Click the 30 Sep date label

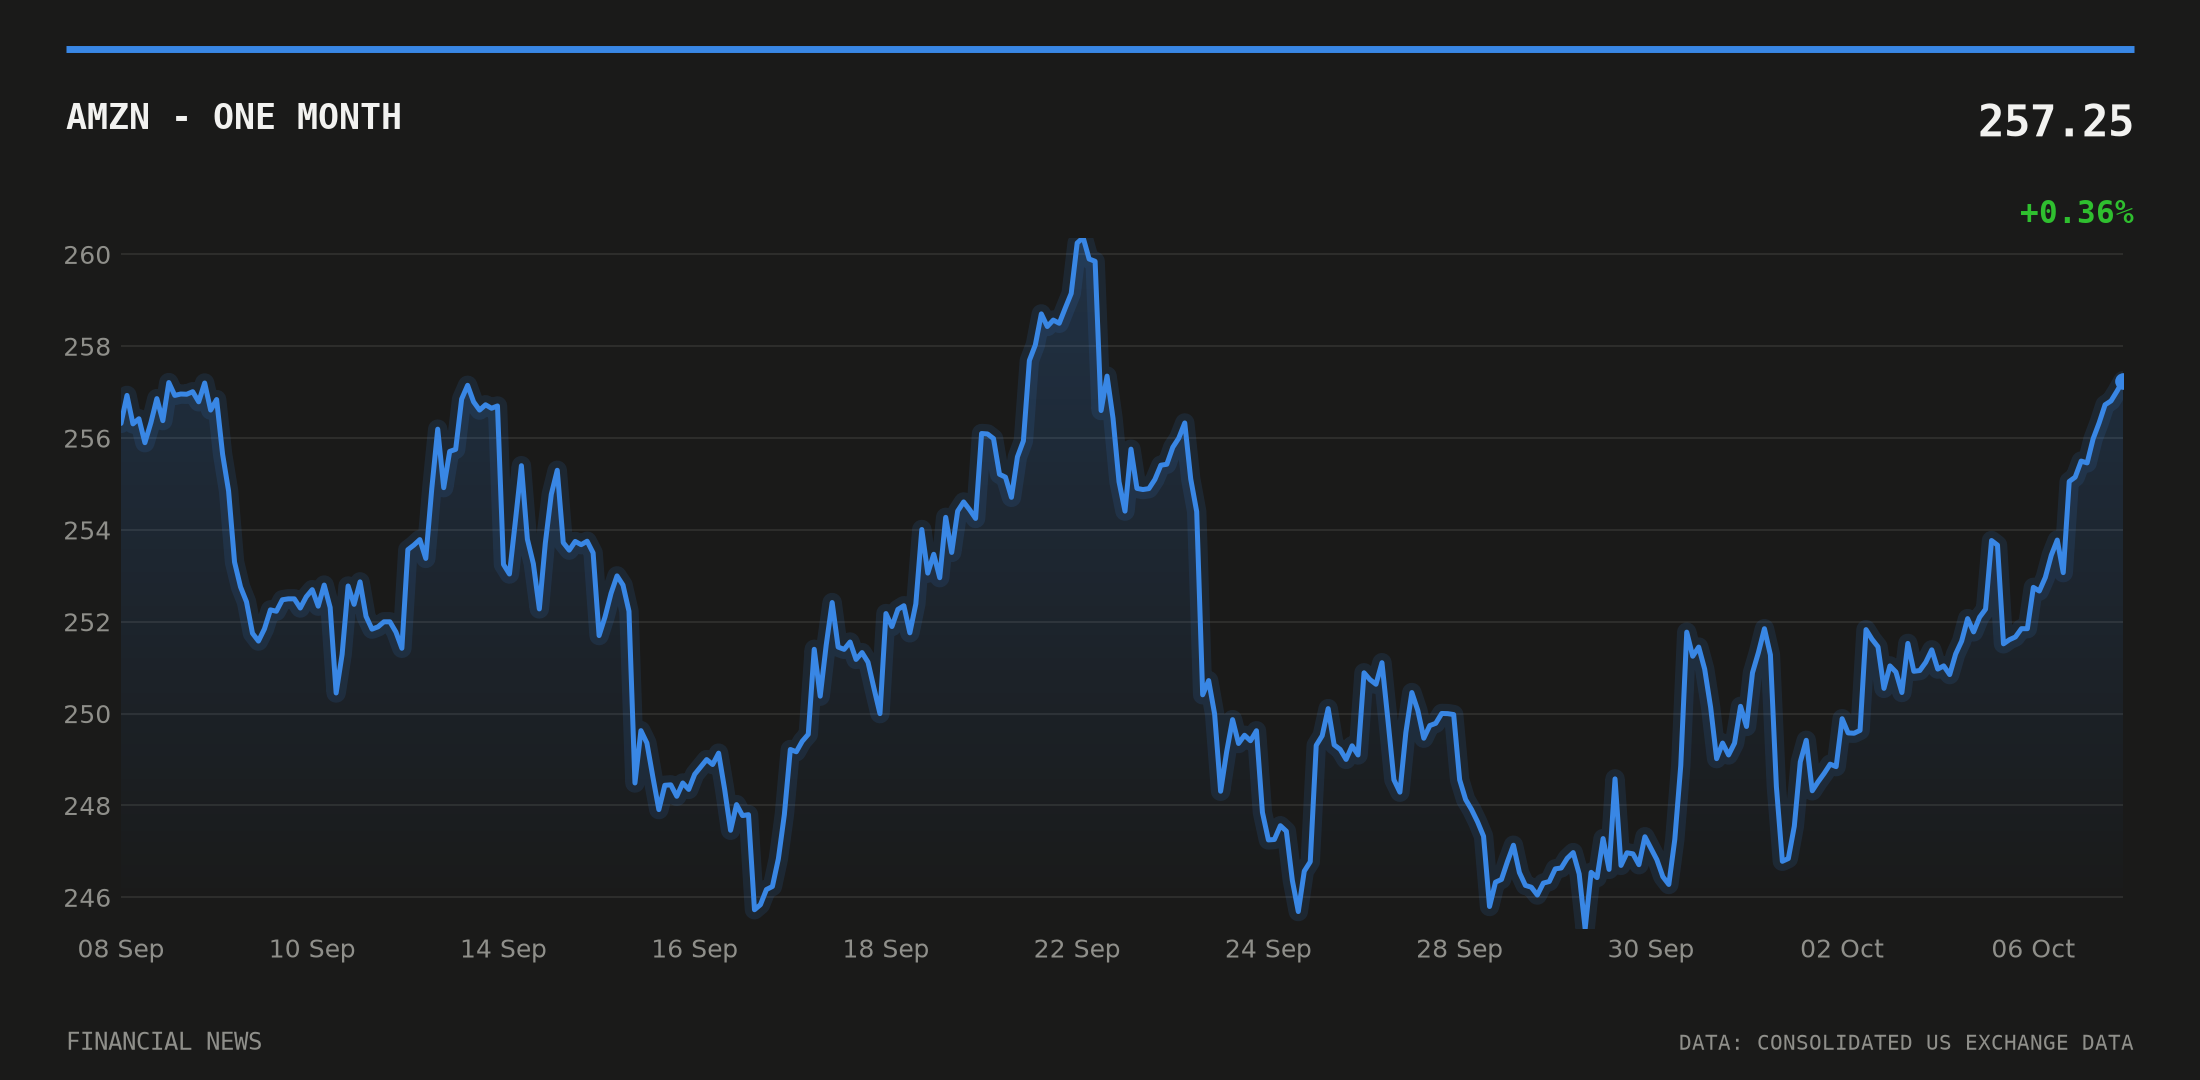point(1651,949)
